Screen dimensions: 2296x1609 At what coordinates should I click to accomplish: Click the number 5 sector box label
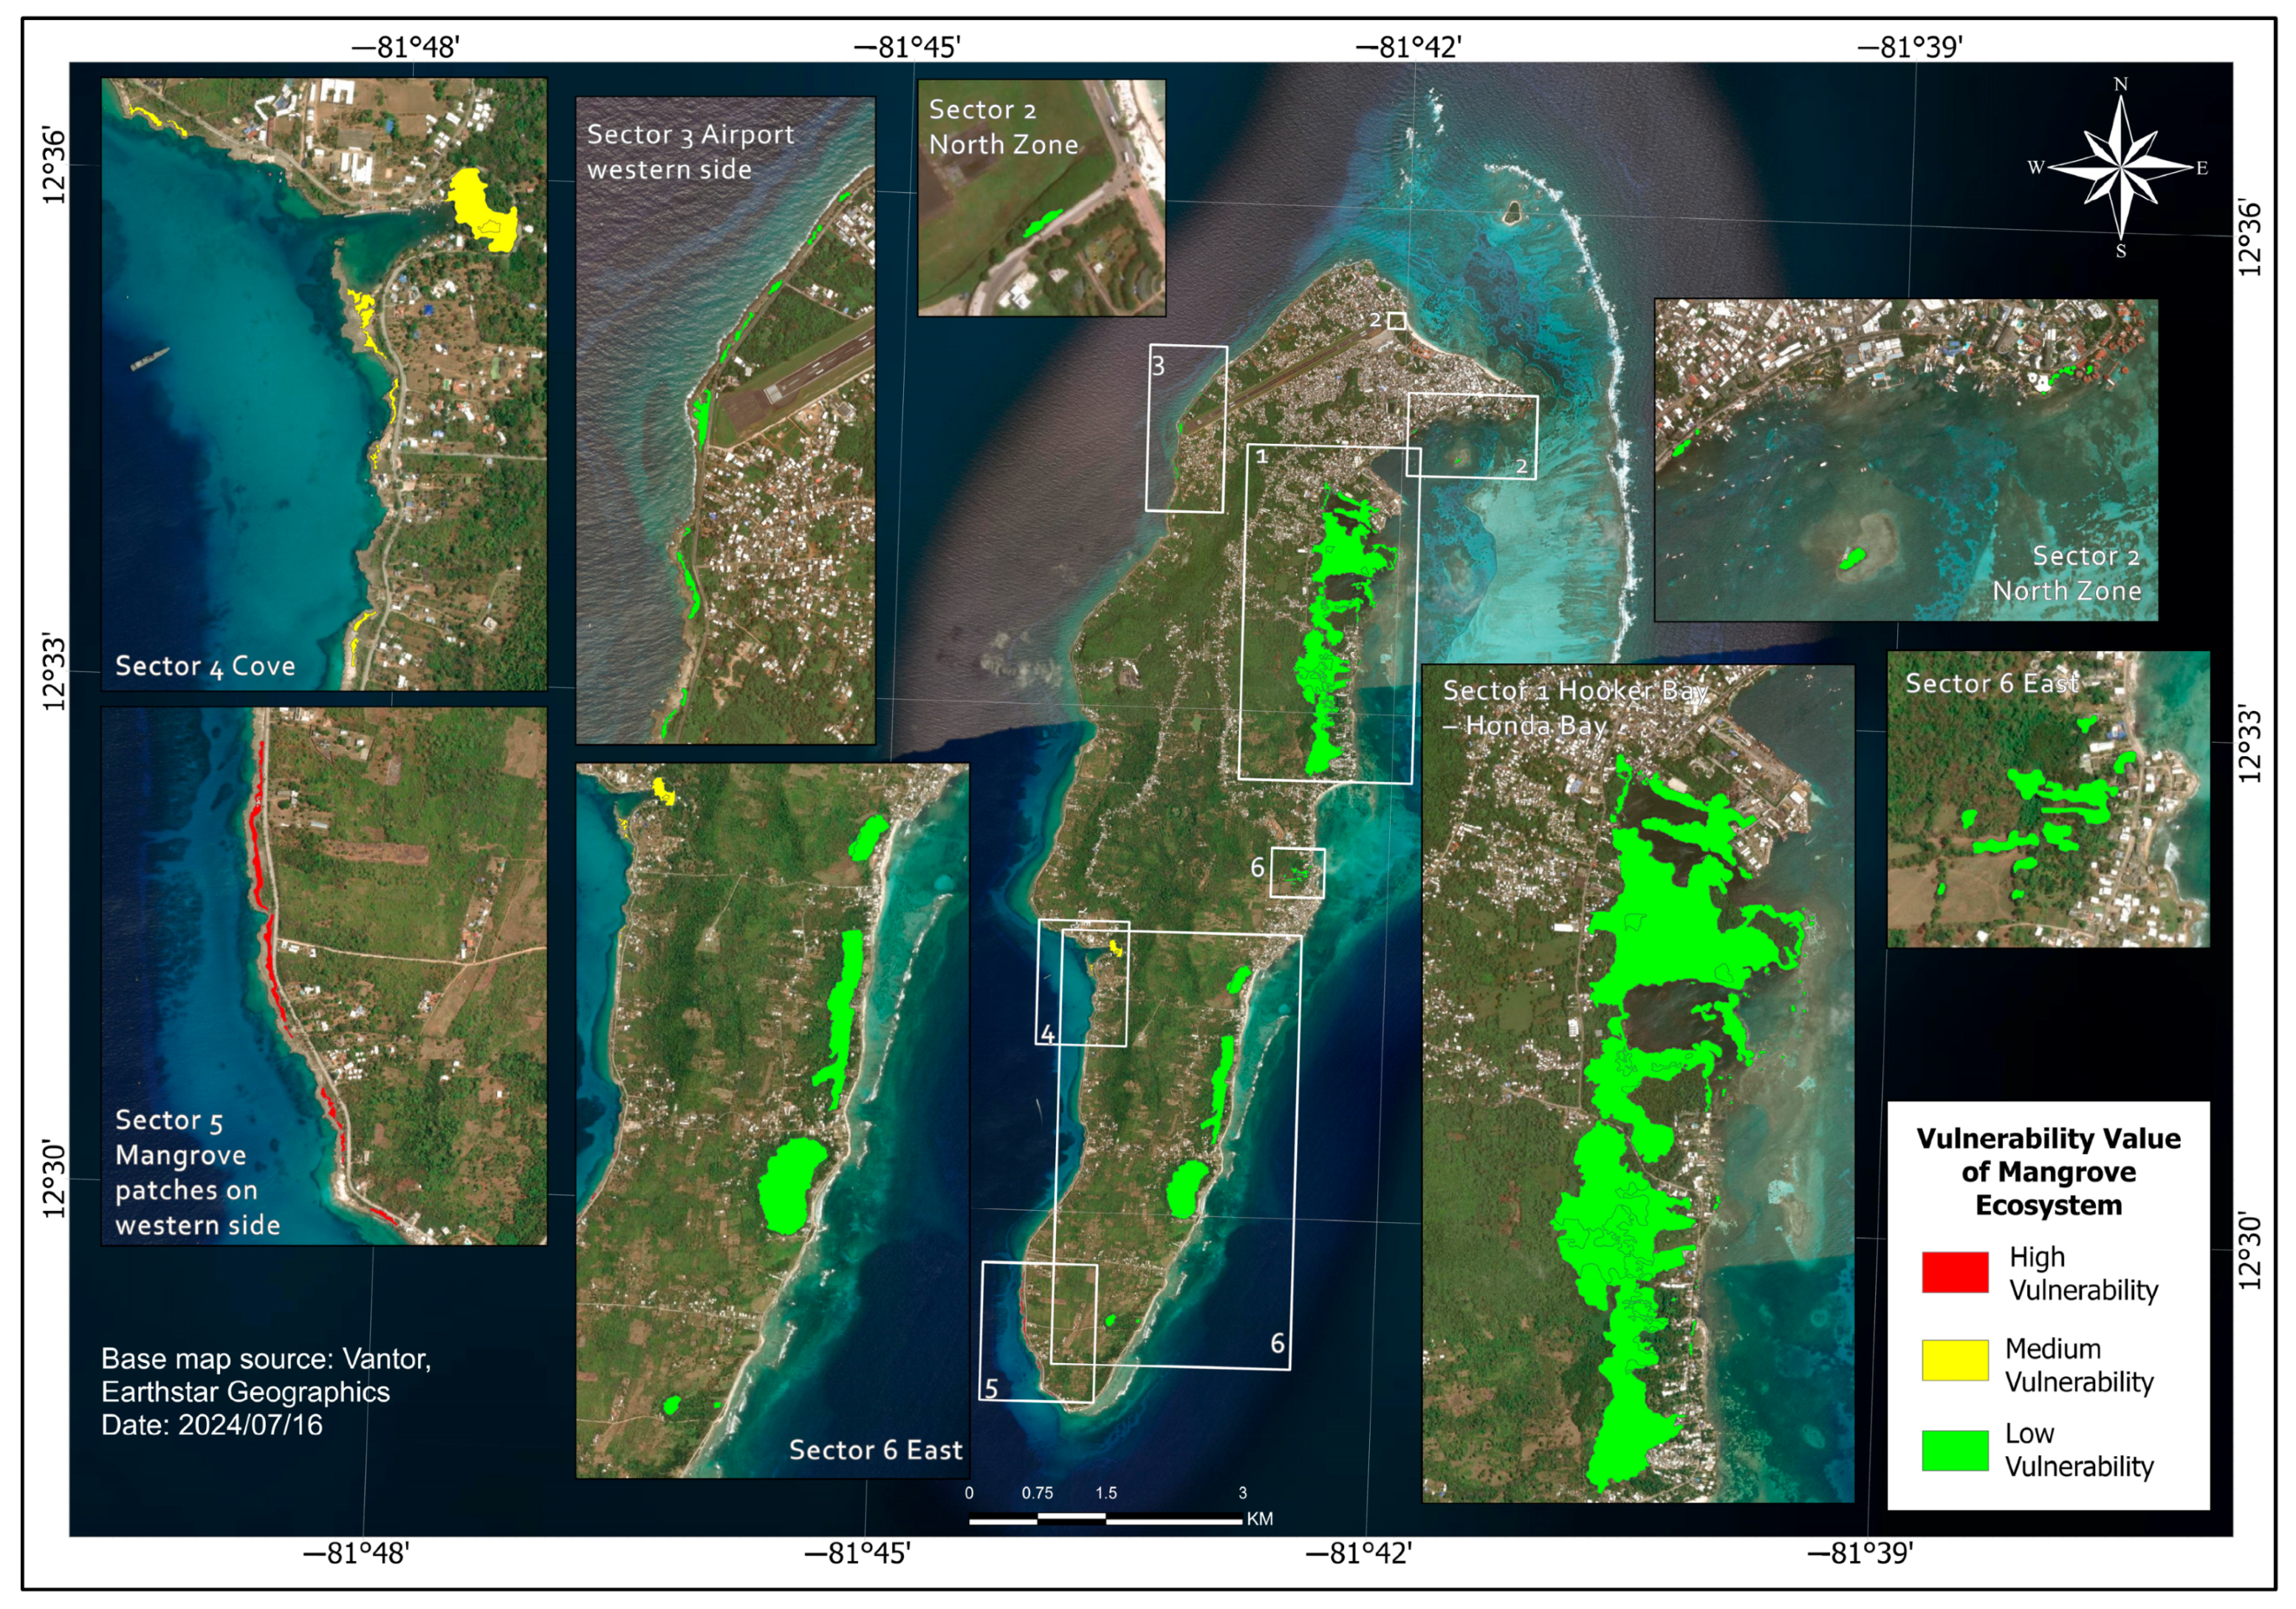click(991, 1388)
